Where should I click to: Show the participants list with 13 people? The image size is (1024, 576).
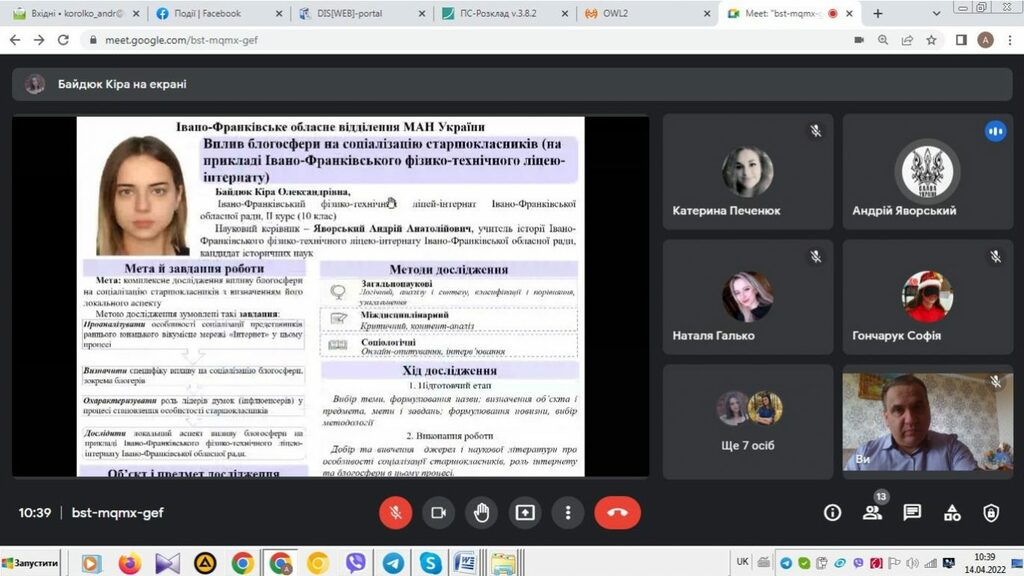click(872, 513)
